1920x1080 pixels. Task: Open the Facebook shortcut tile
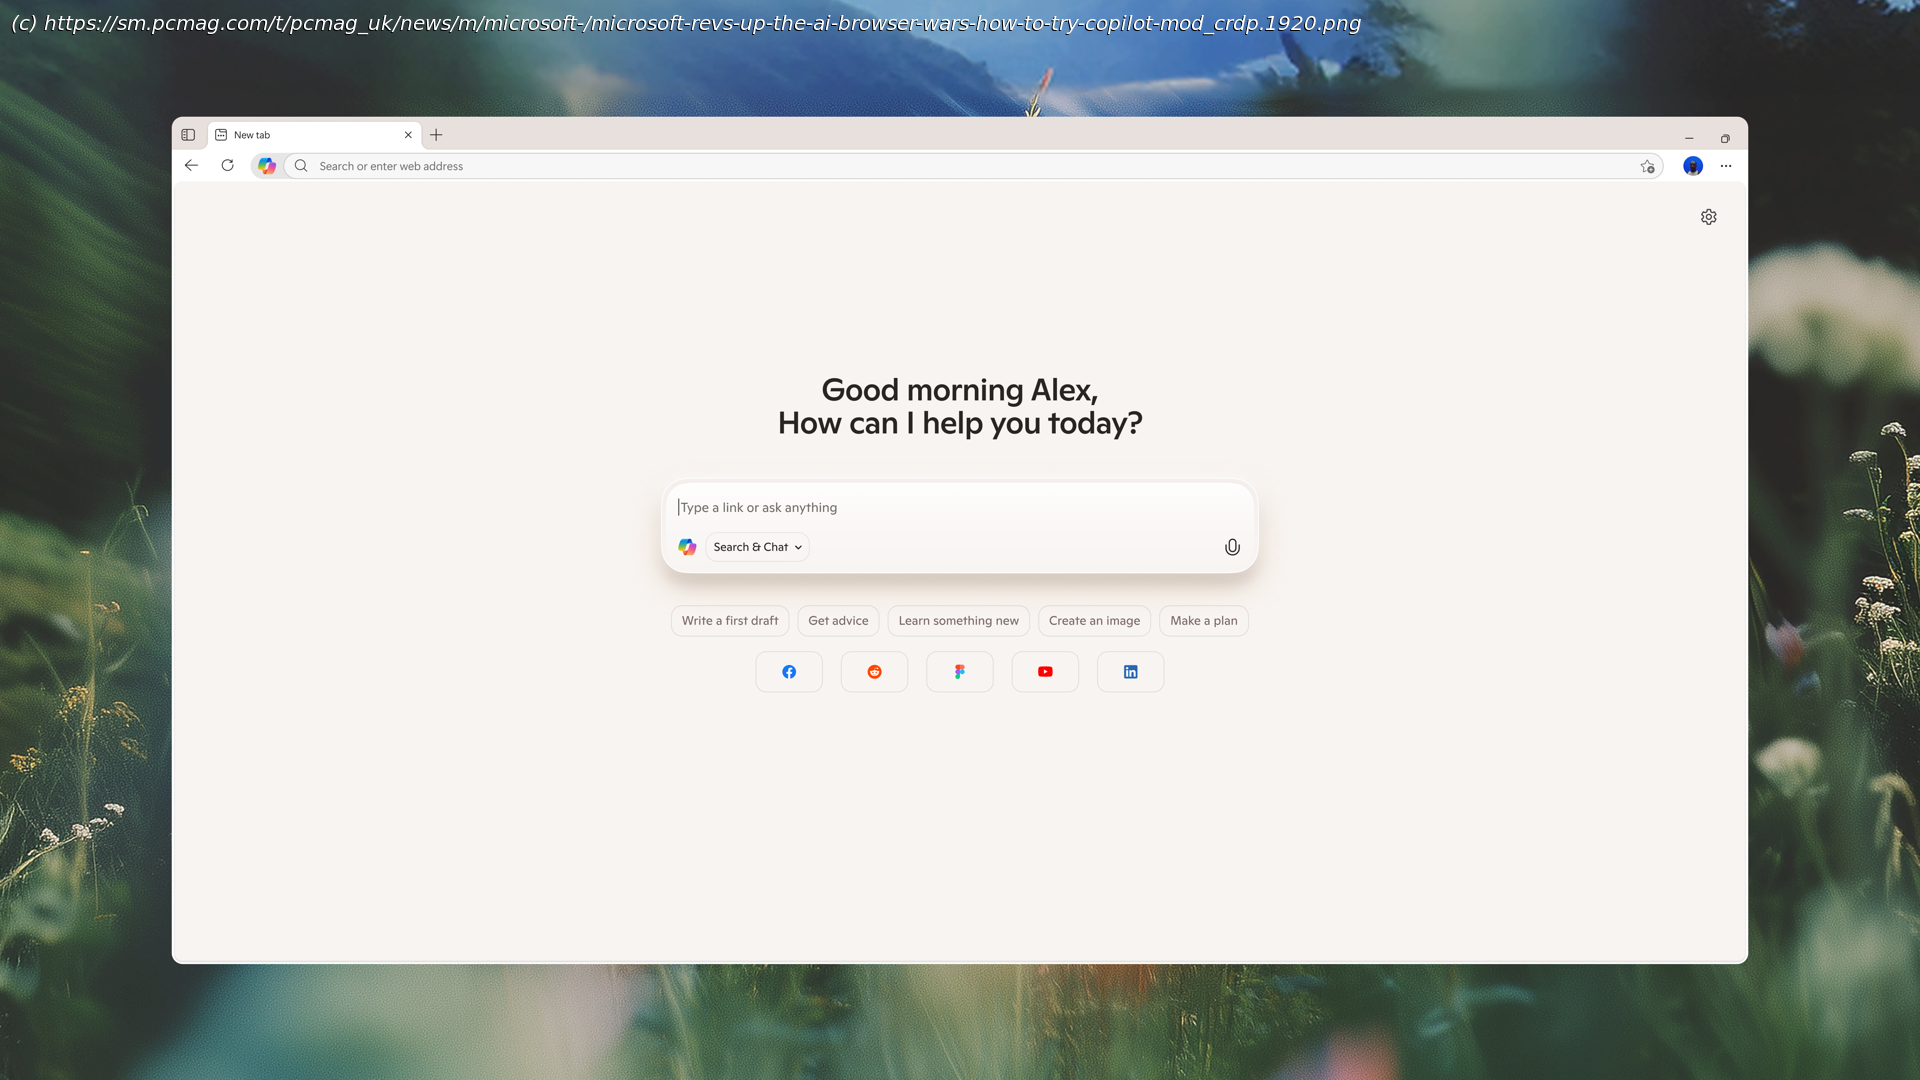(789, 672)
